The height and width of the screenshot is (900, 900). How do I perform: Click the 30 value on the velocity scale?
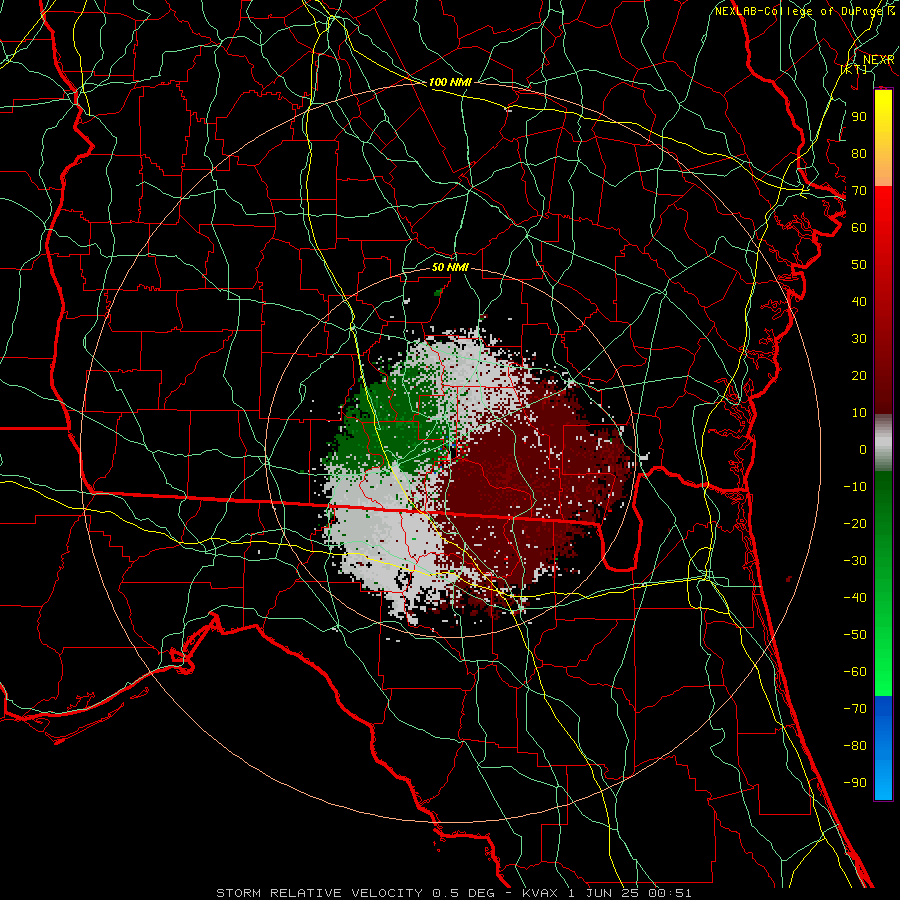[x=859, y=339]
